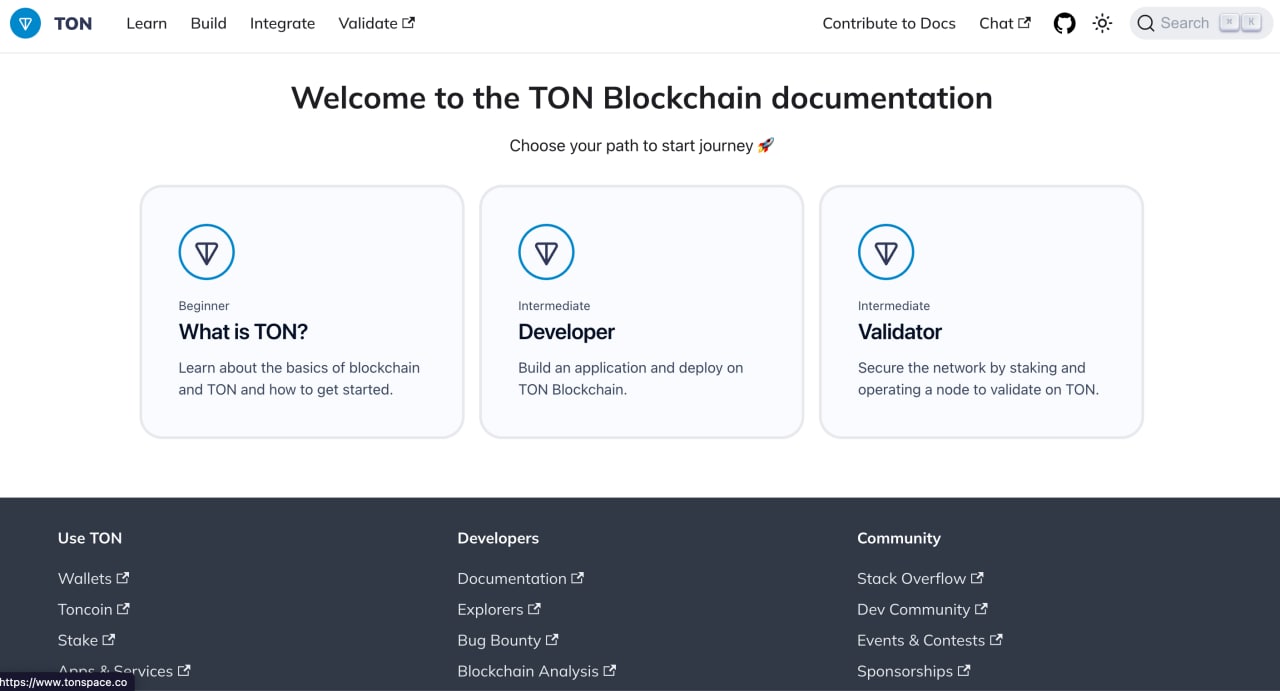Click the 'Secure the network by staking' description
This screenshot has height=691, width=1280.
[978, 379]
